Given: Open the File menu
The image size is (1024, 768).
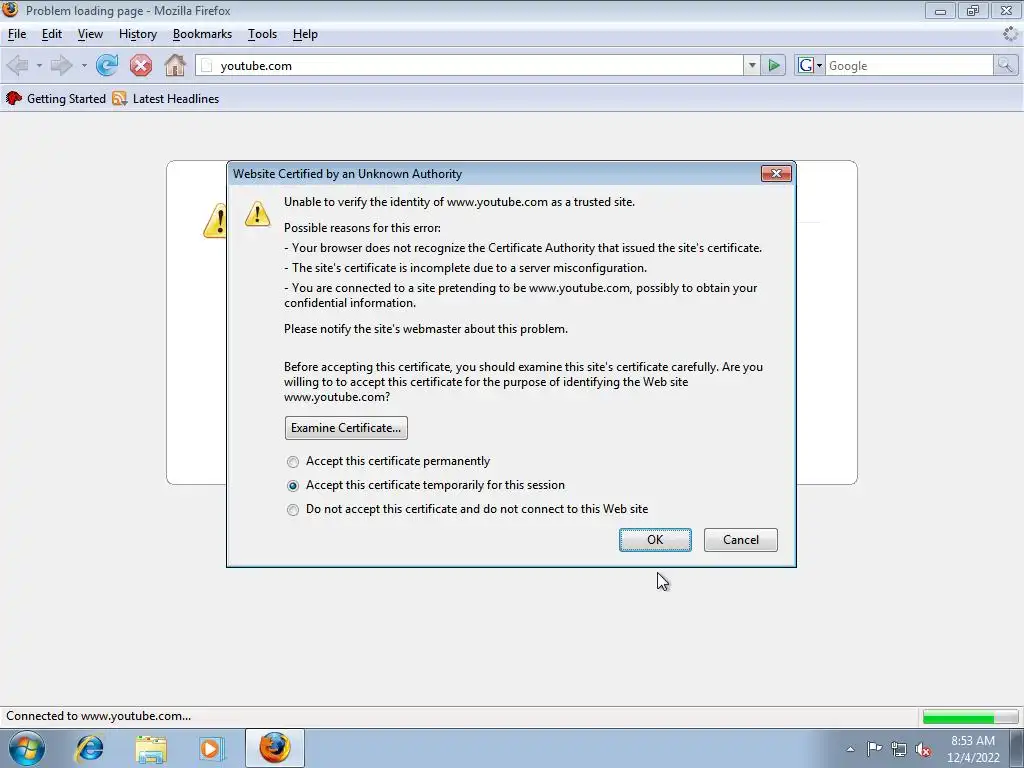Looking at the screenshot, I should [x=17, y=34].
